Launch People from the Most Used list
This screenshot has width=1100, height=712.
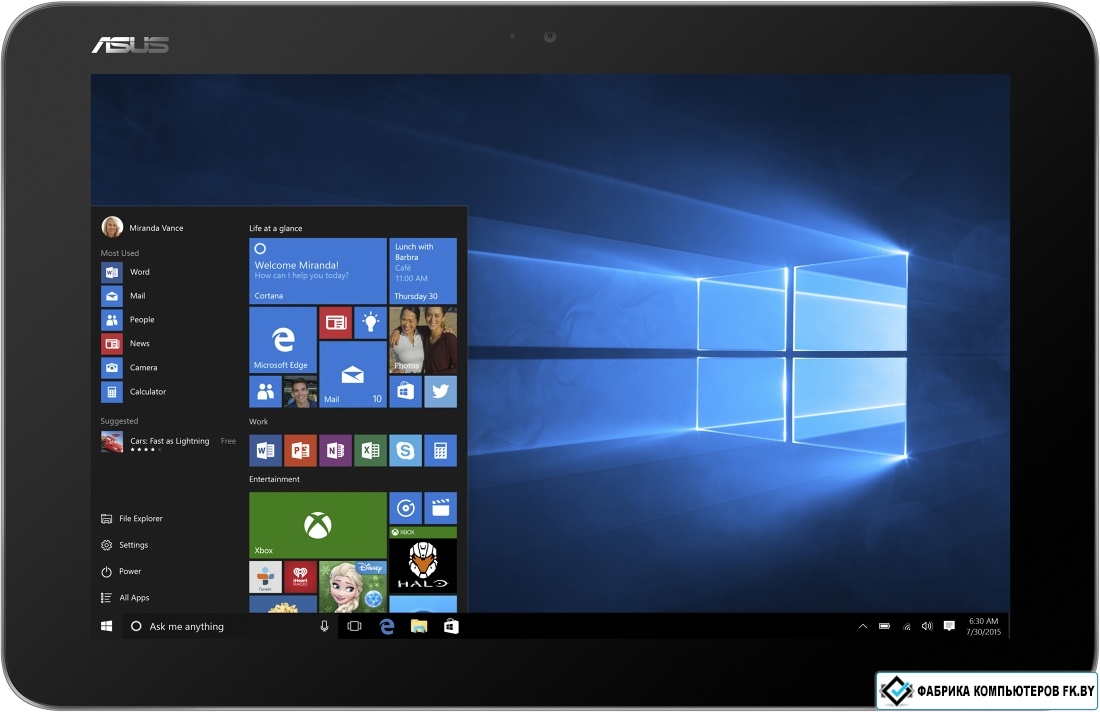(128, 320)
